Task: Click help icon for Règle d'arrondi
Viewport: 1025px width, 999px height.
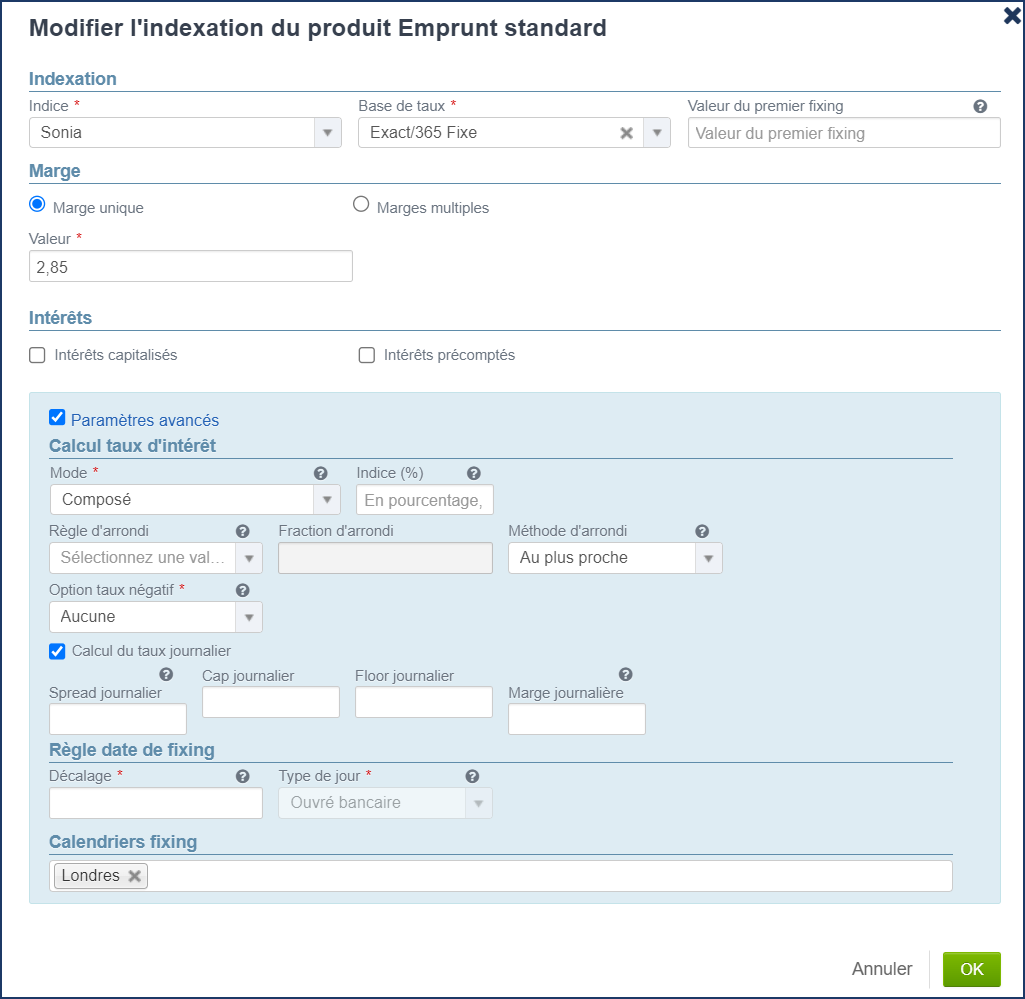Action: [242, 531]
